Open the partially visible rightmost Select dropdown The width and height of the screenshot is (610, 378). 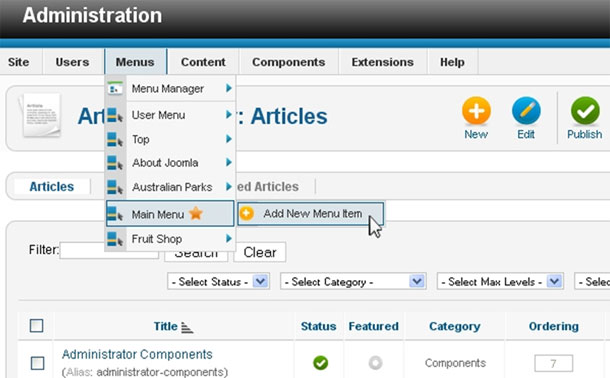click(x=592, y=282)
